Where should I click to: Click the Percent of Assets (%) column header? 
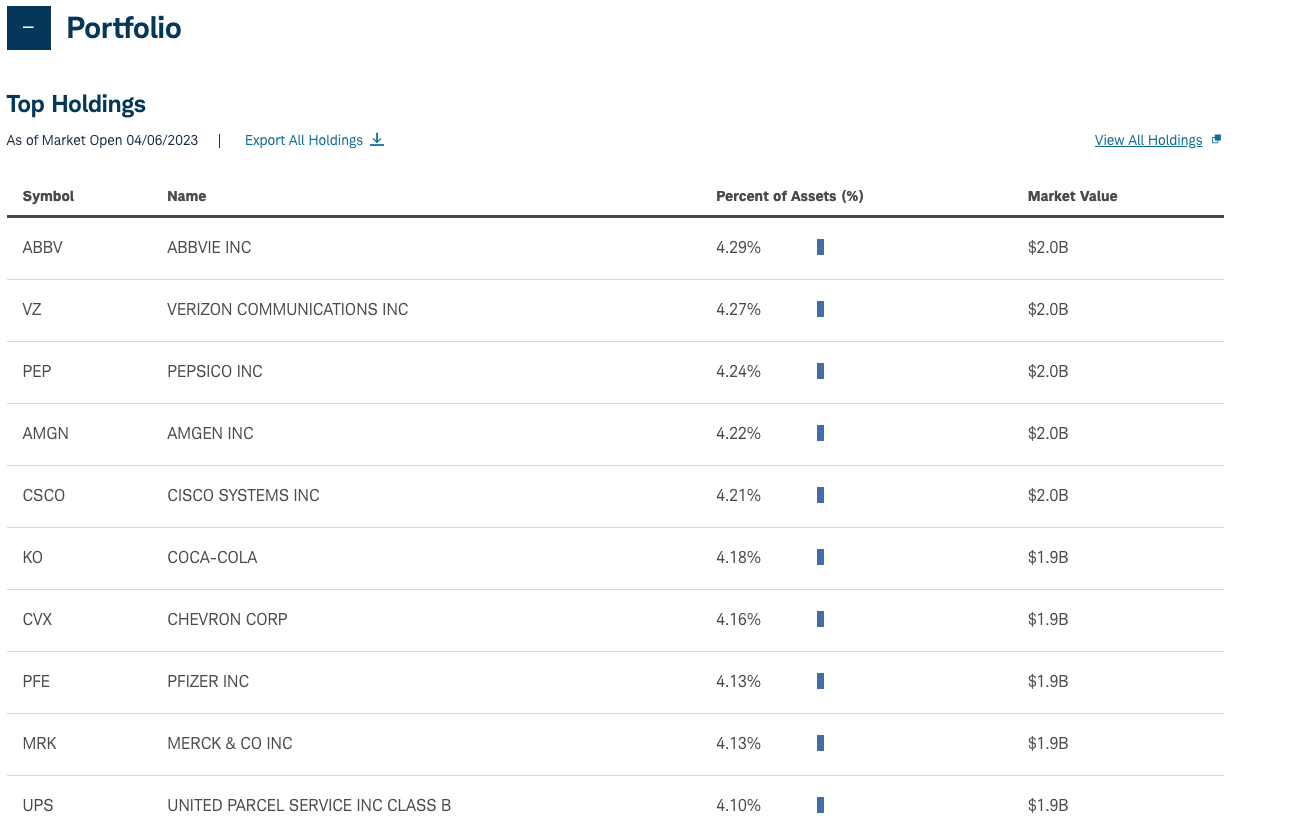(789, 196)
